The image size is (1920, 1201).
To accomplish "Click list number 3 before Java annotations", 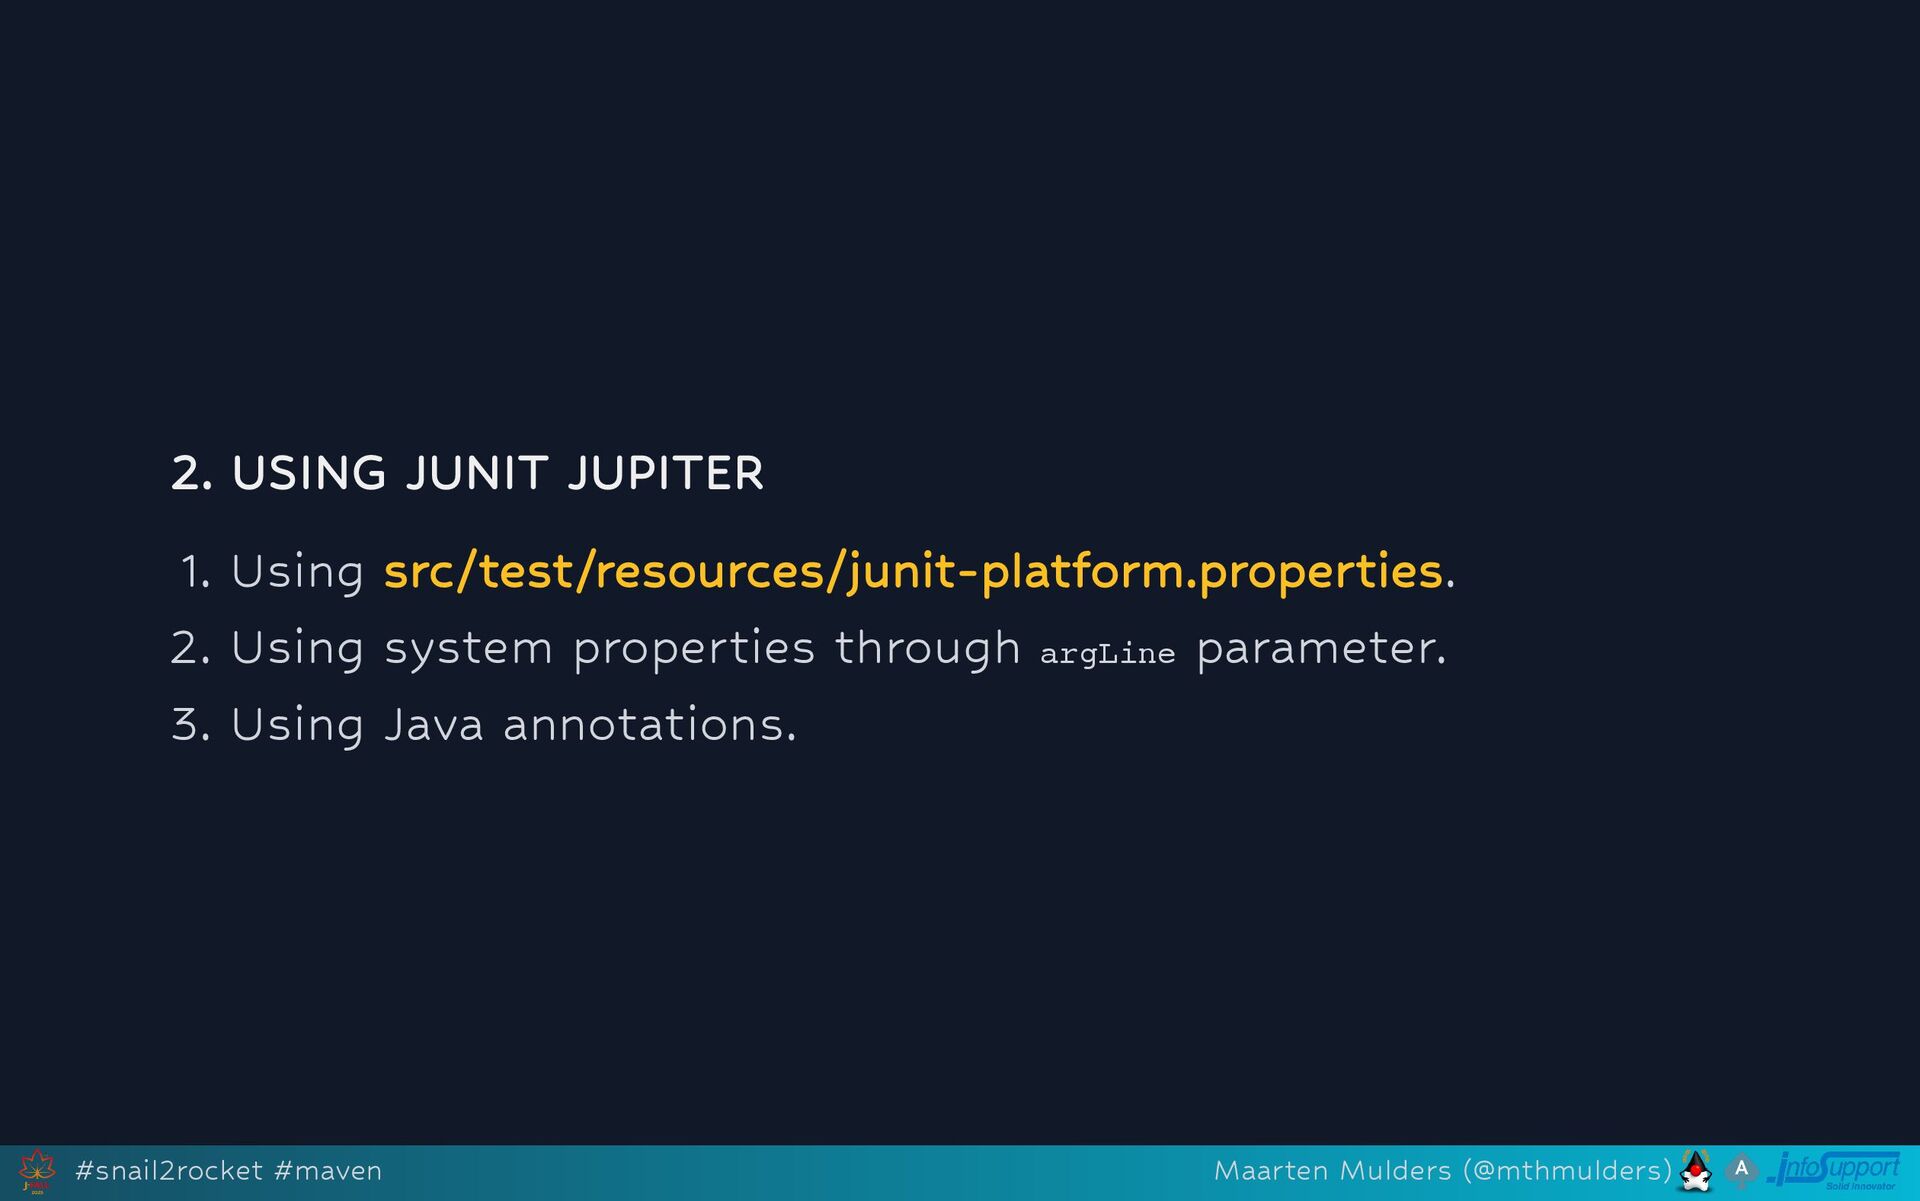I will pos(190,725).
